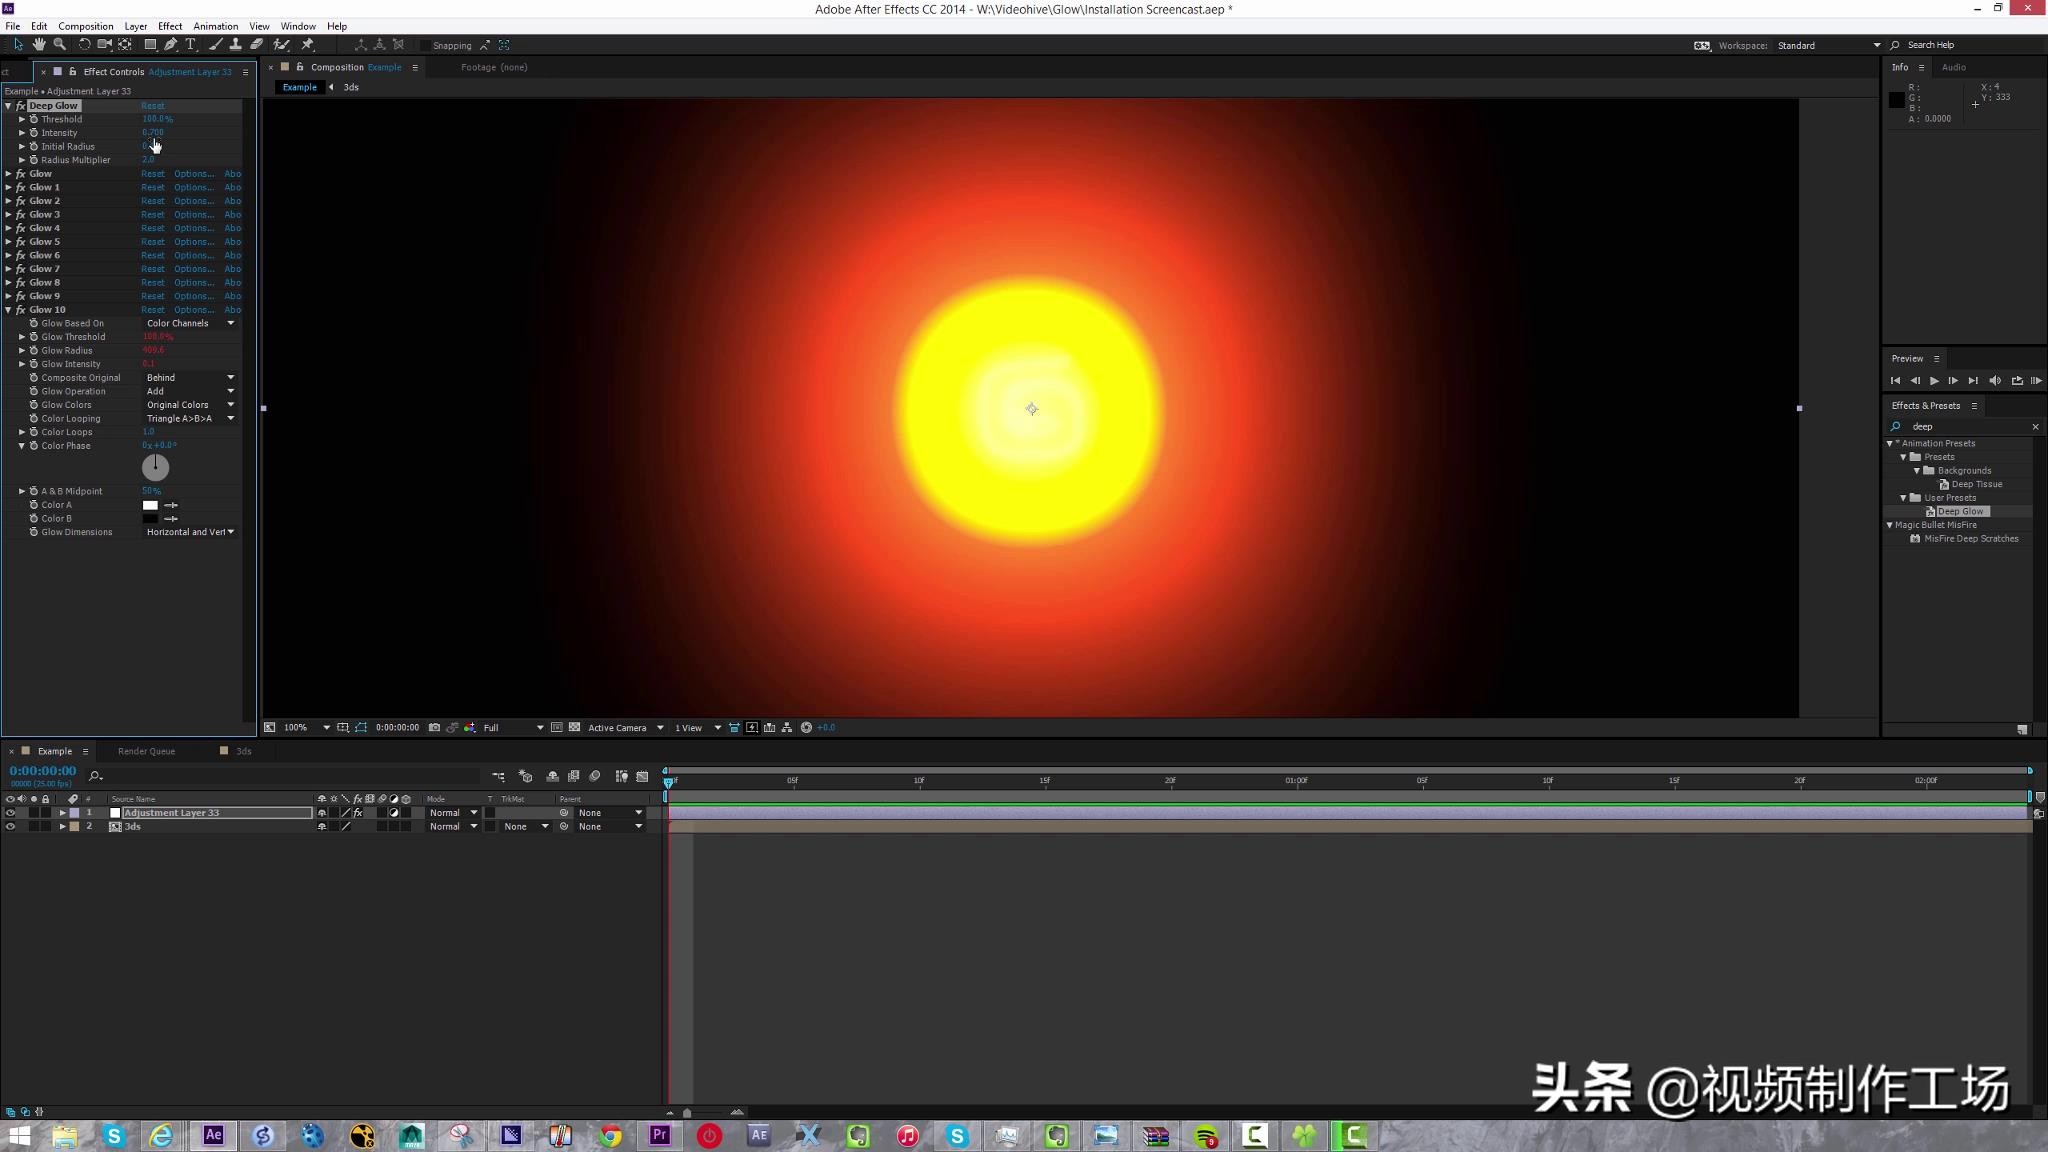
Task: Select the Roto Brush tool
Action: 282,45
